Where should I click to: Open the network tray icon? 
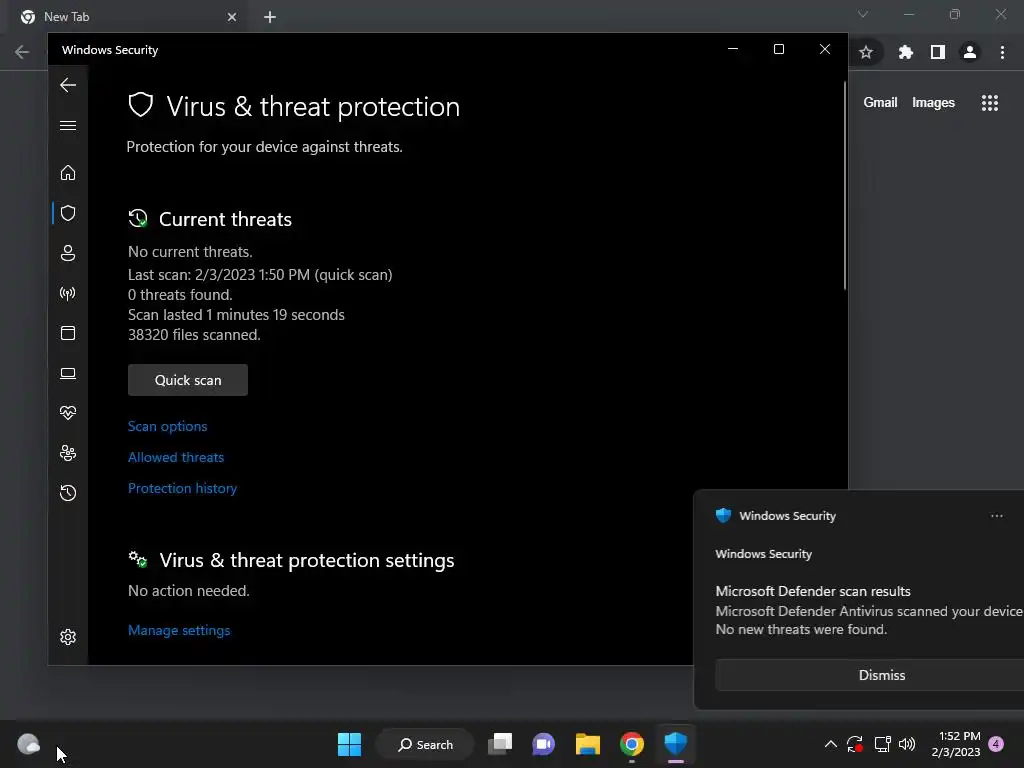point(882,744)
